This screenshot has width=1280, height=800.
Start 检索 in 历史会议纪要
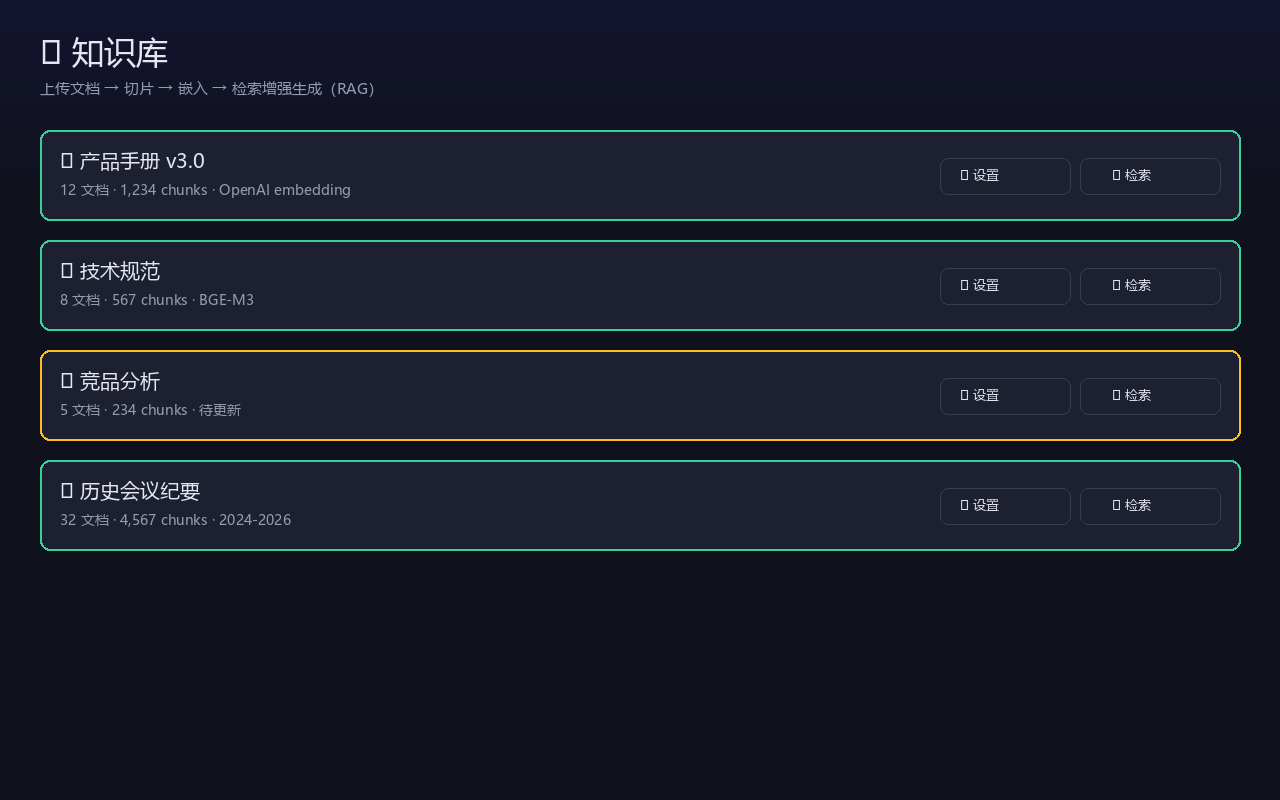(1150, 506)
